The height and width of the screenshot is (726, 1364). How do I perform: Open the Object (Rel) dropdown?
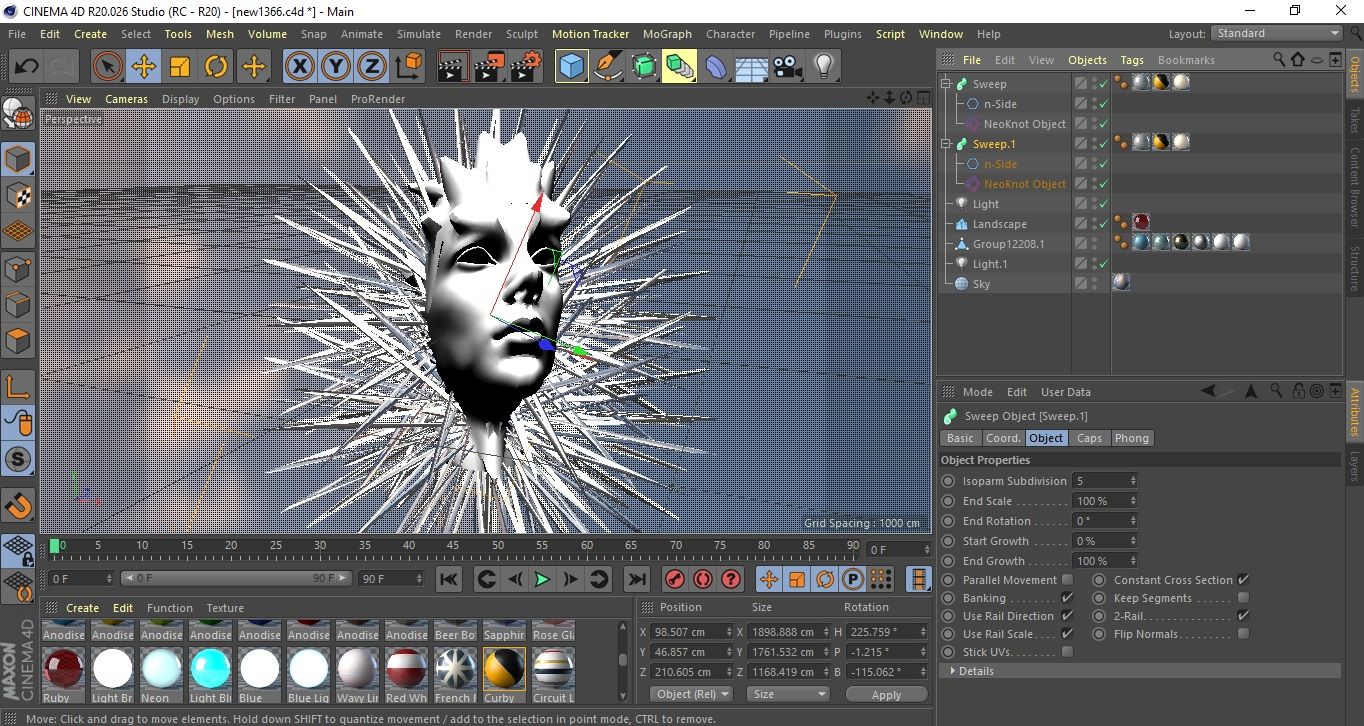click(x=692, y=694)
